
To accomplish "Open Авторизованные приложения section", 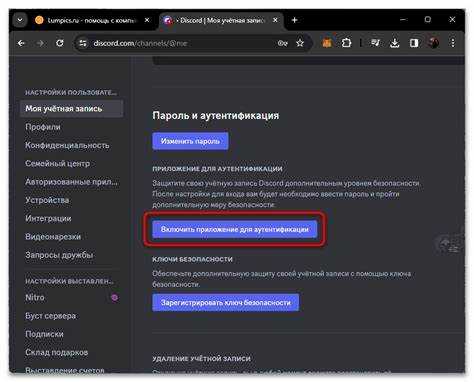I will [x=71, y=182].
